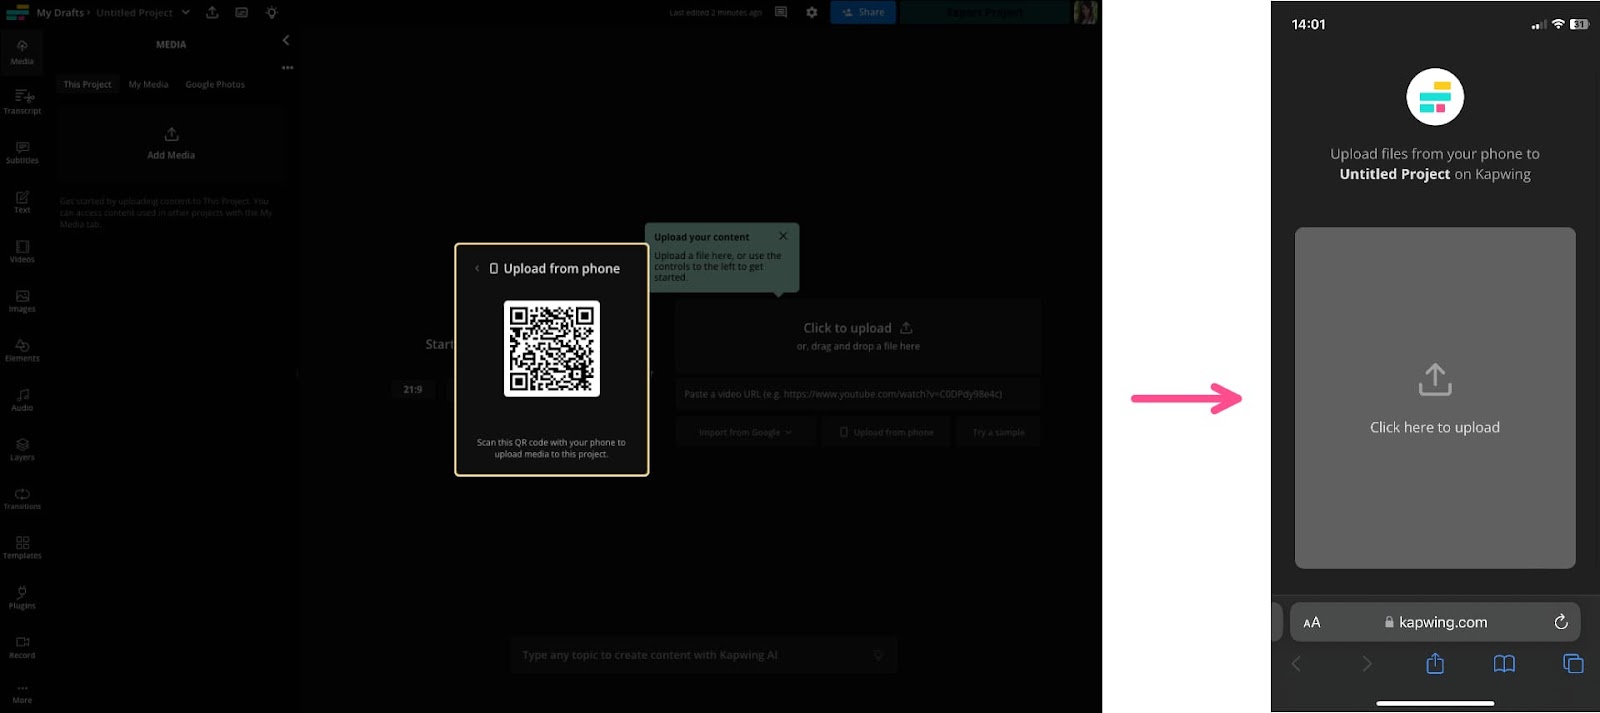
Task: Switch to the This Project tab
Action: (x=87, y=84)
